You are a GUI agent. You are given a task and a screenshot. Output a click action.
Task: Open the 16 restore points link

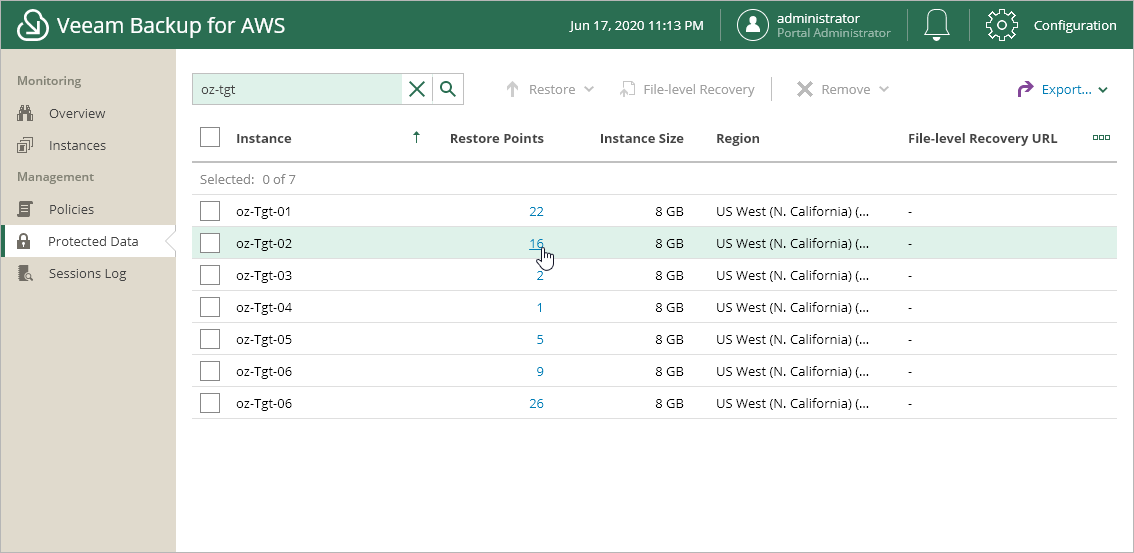click(x=536, y=243)
